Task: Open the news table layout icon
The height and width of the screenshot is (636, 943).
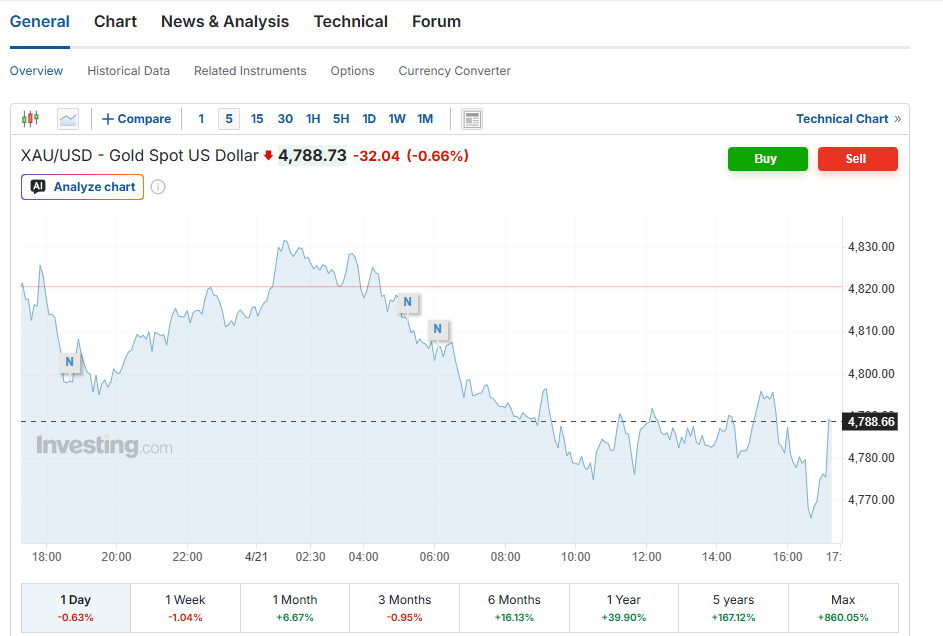Action: coord(472,119)
